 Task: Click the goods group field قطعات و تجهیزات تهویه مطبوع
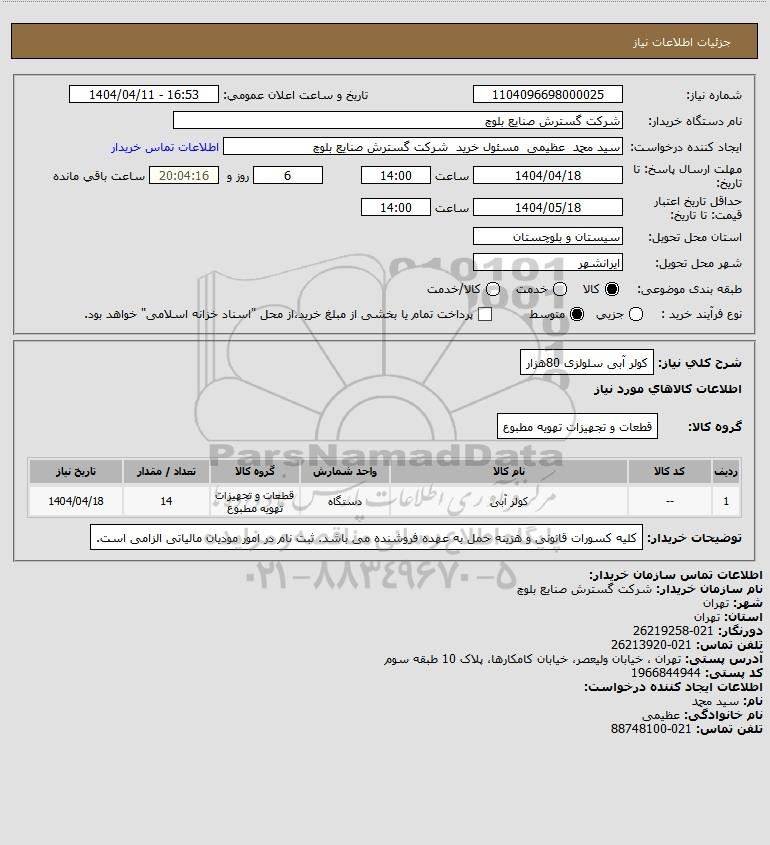(577, 427)
